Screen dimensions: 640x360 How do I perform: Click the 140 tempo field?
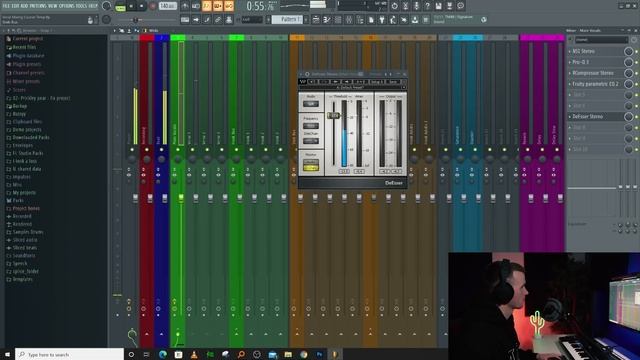[x=167, y=6]
